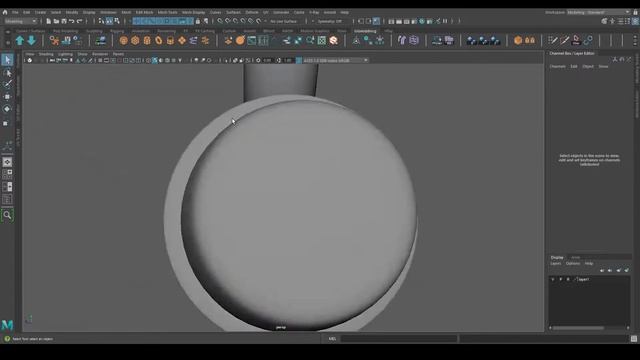Activate the Rotate tool in toolbox

pyautogui.click(x=7, y=109)
